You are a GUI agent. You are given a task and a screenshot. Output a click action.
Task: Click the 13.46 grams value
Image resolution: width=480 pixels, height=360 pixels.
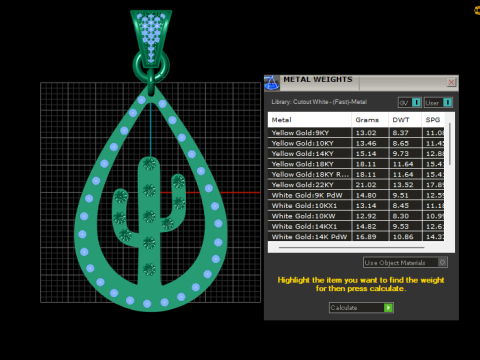point(366,143)
